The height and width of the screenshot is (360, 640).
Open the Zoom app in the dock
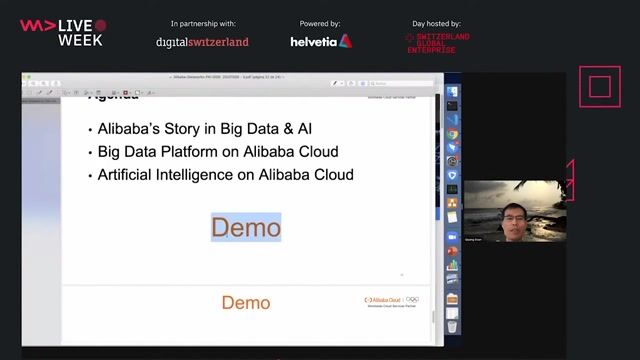point(452,237)
